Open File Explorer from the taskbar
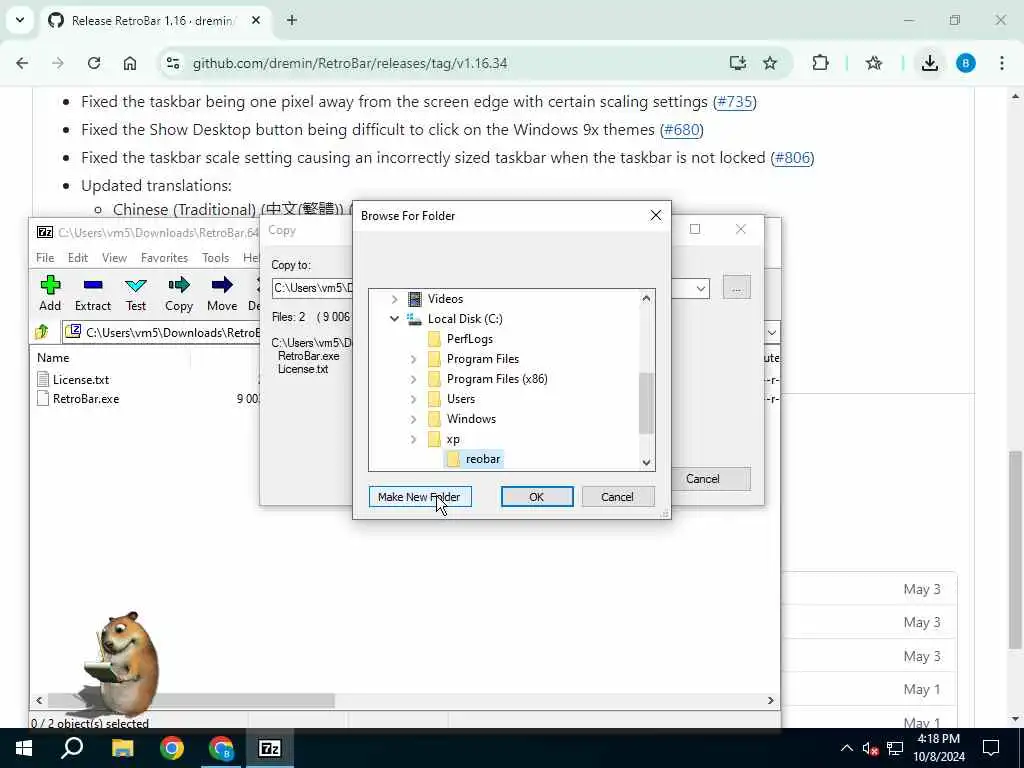Viewport: 1024px width, 768px height. (x=123, y=748)
